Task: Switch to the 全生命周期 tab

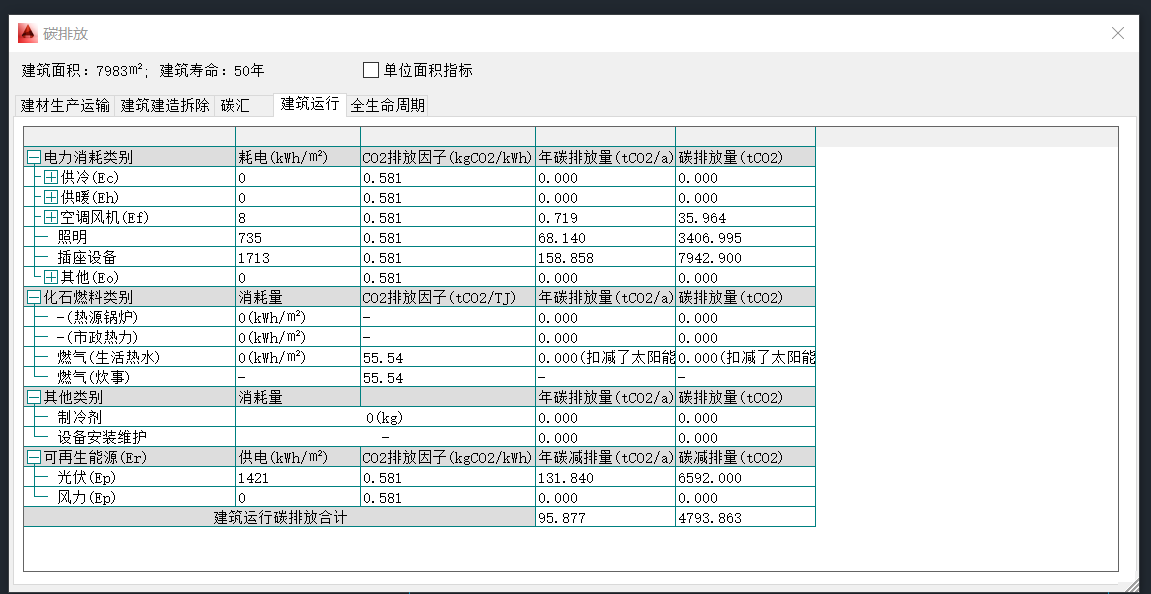Action: click(x=387, y=105)
